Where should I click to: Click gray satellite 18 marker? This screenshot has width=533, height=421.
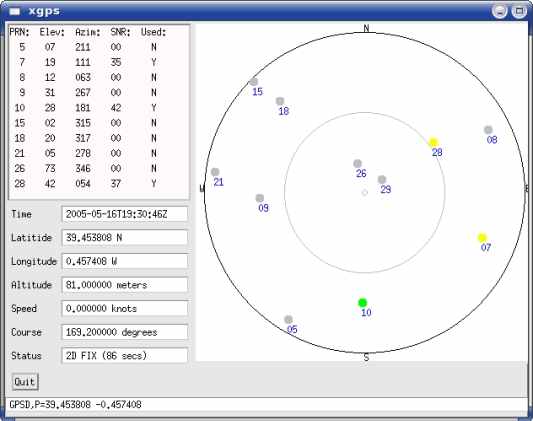click(x=280, y=101)
